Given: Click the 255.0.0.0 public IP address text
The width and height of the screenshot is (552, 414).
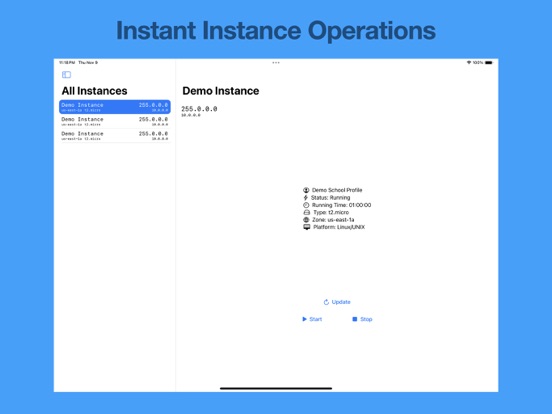Looking at the screenshot, I should pyautogui.click(x=199, y=109).
